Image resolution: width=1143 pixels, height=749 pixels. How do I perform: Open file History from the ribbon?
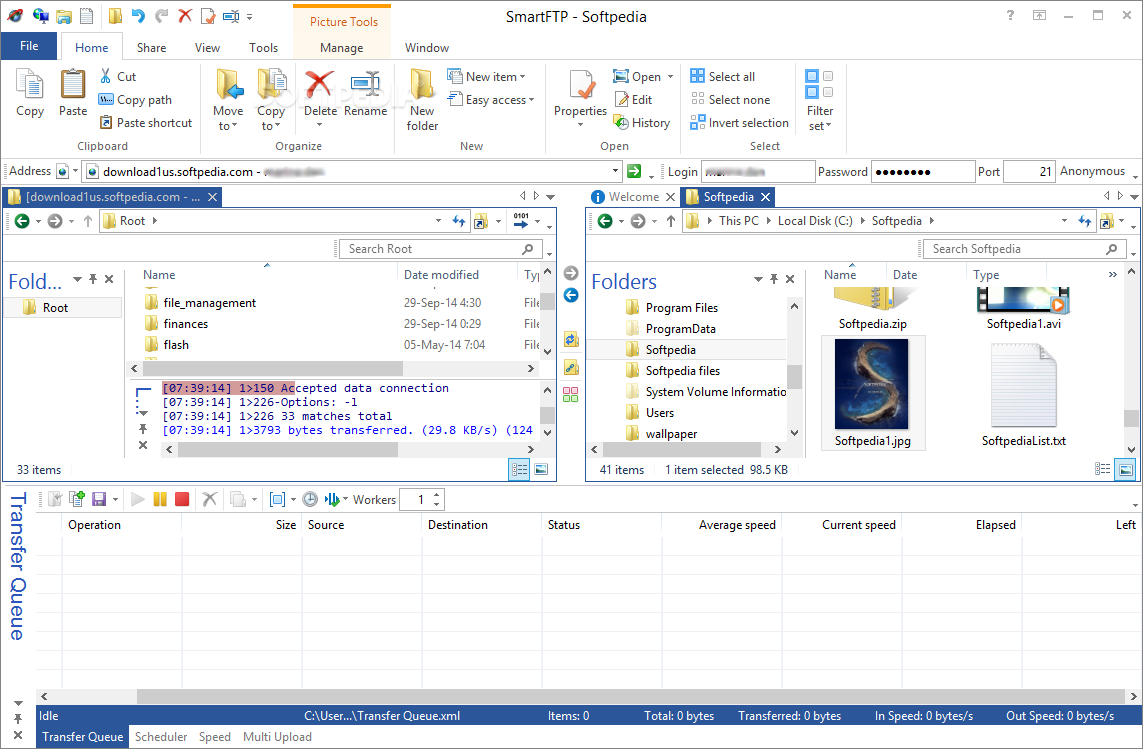pyautogui.click(x=641, y=123)
